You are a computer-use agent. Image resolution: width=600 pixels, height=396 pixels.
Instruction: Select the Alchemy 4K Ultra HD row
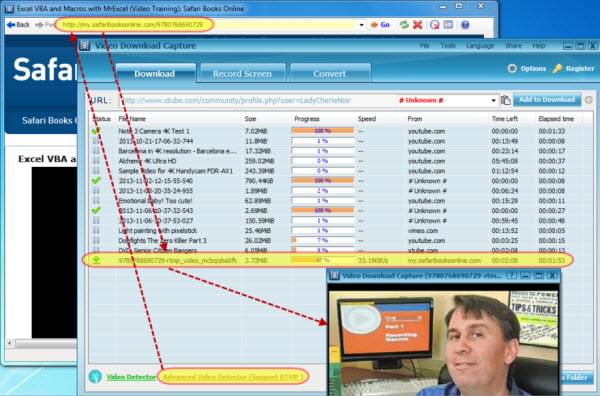335,161
